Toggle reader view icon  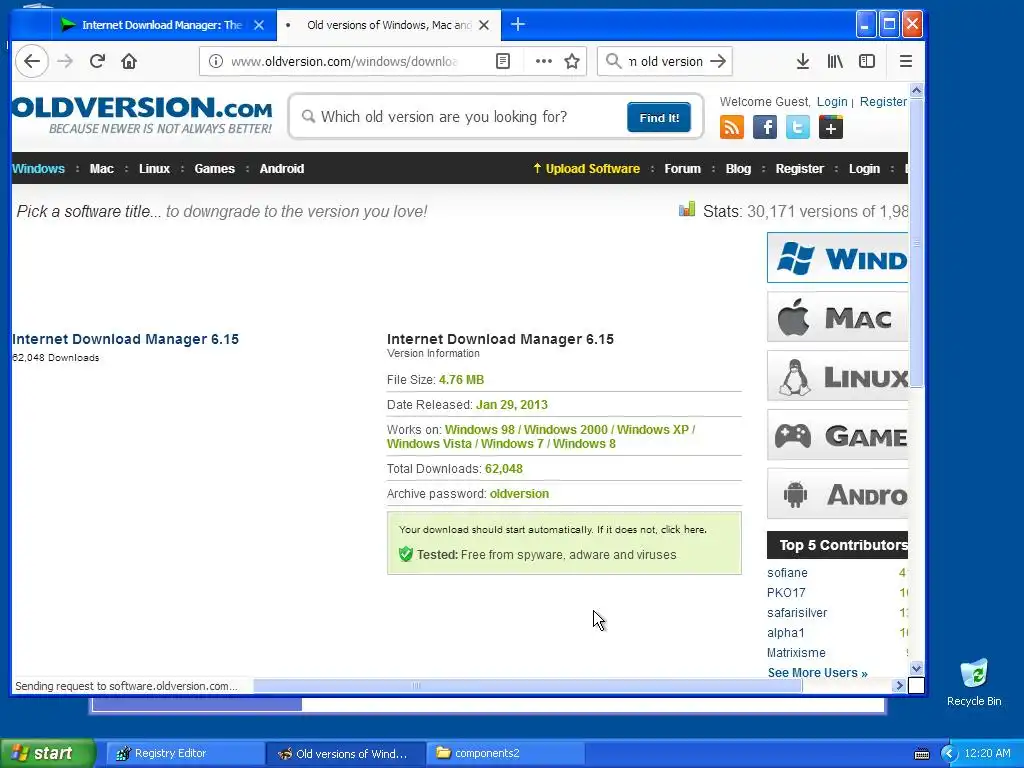pyautogui.click(x=503, y=61)
